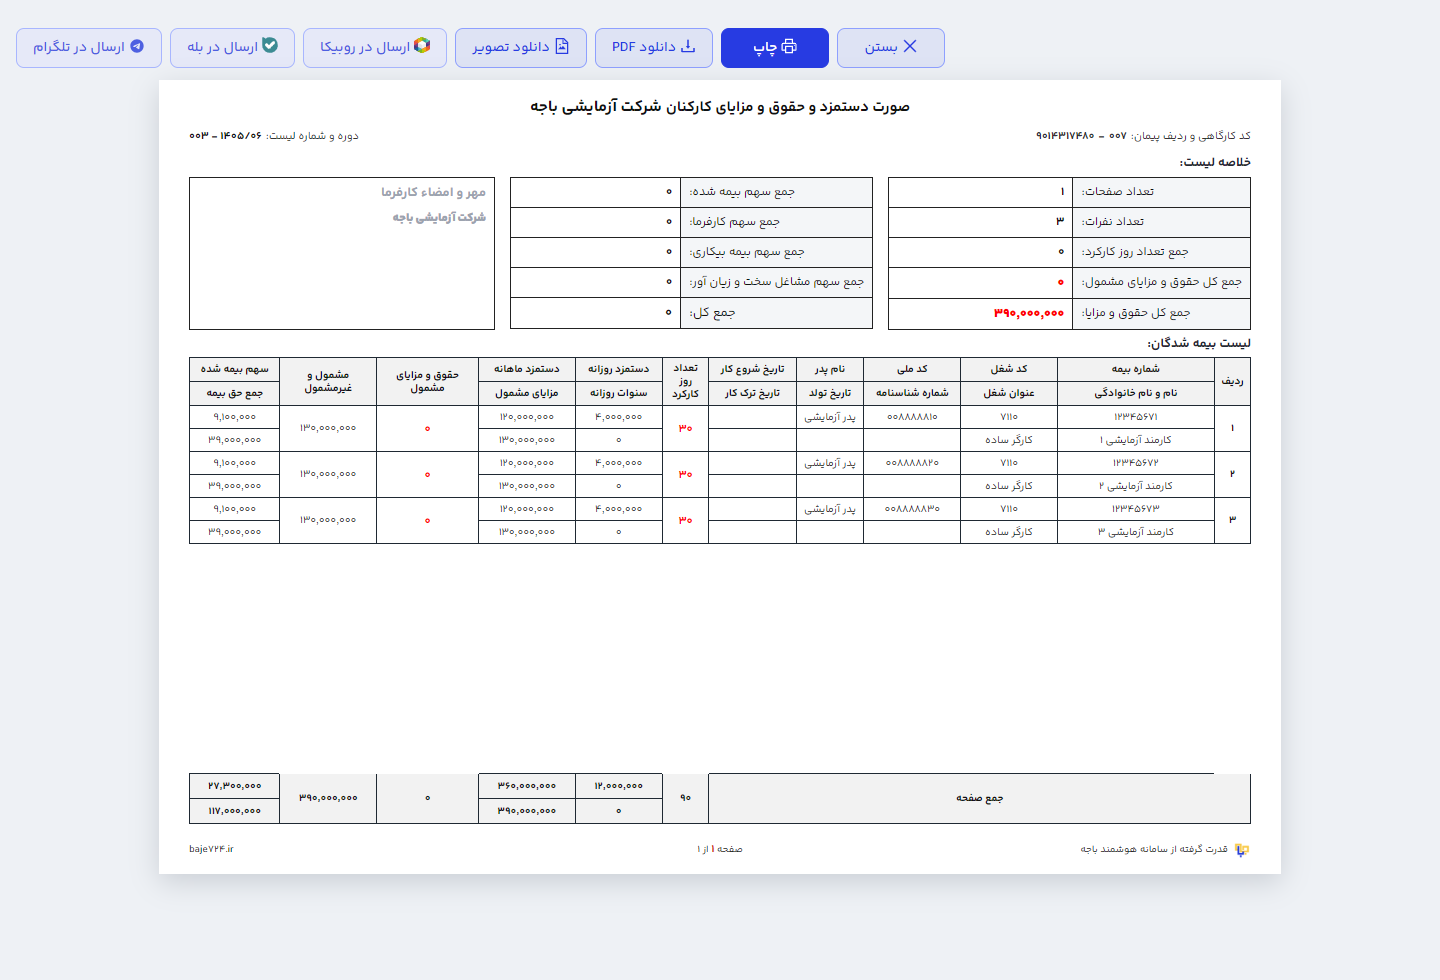Click the employee name "کارمند آزمایشی ۲"
This screenshot has width=1440, height=980.
[1136, 486]
